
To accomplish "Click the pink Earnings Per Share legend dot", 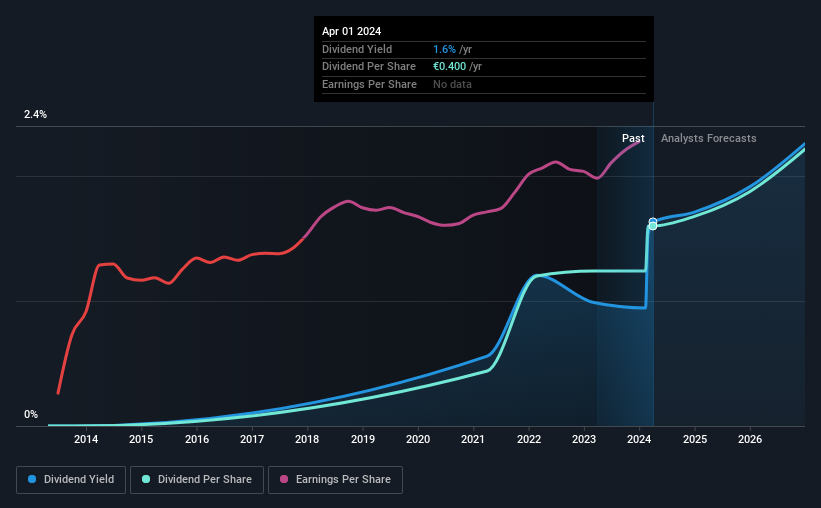I will [284, 479].
